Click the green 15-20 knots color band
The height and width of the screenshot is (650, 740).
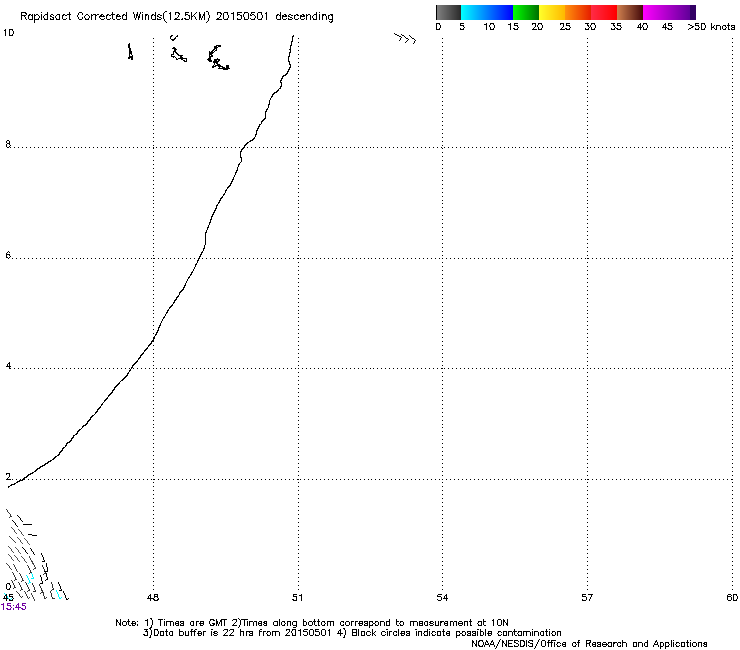(x=526, y=12)
